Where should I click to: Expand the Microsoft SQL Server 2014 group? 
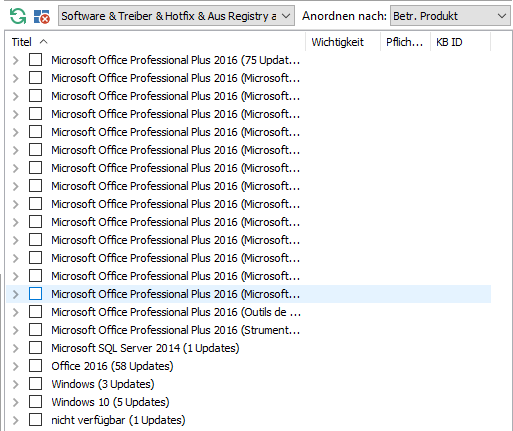(16, 348)
